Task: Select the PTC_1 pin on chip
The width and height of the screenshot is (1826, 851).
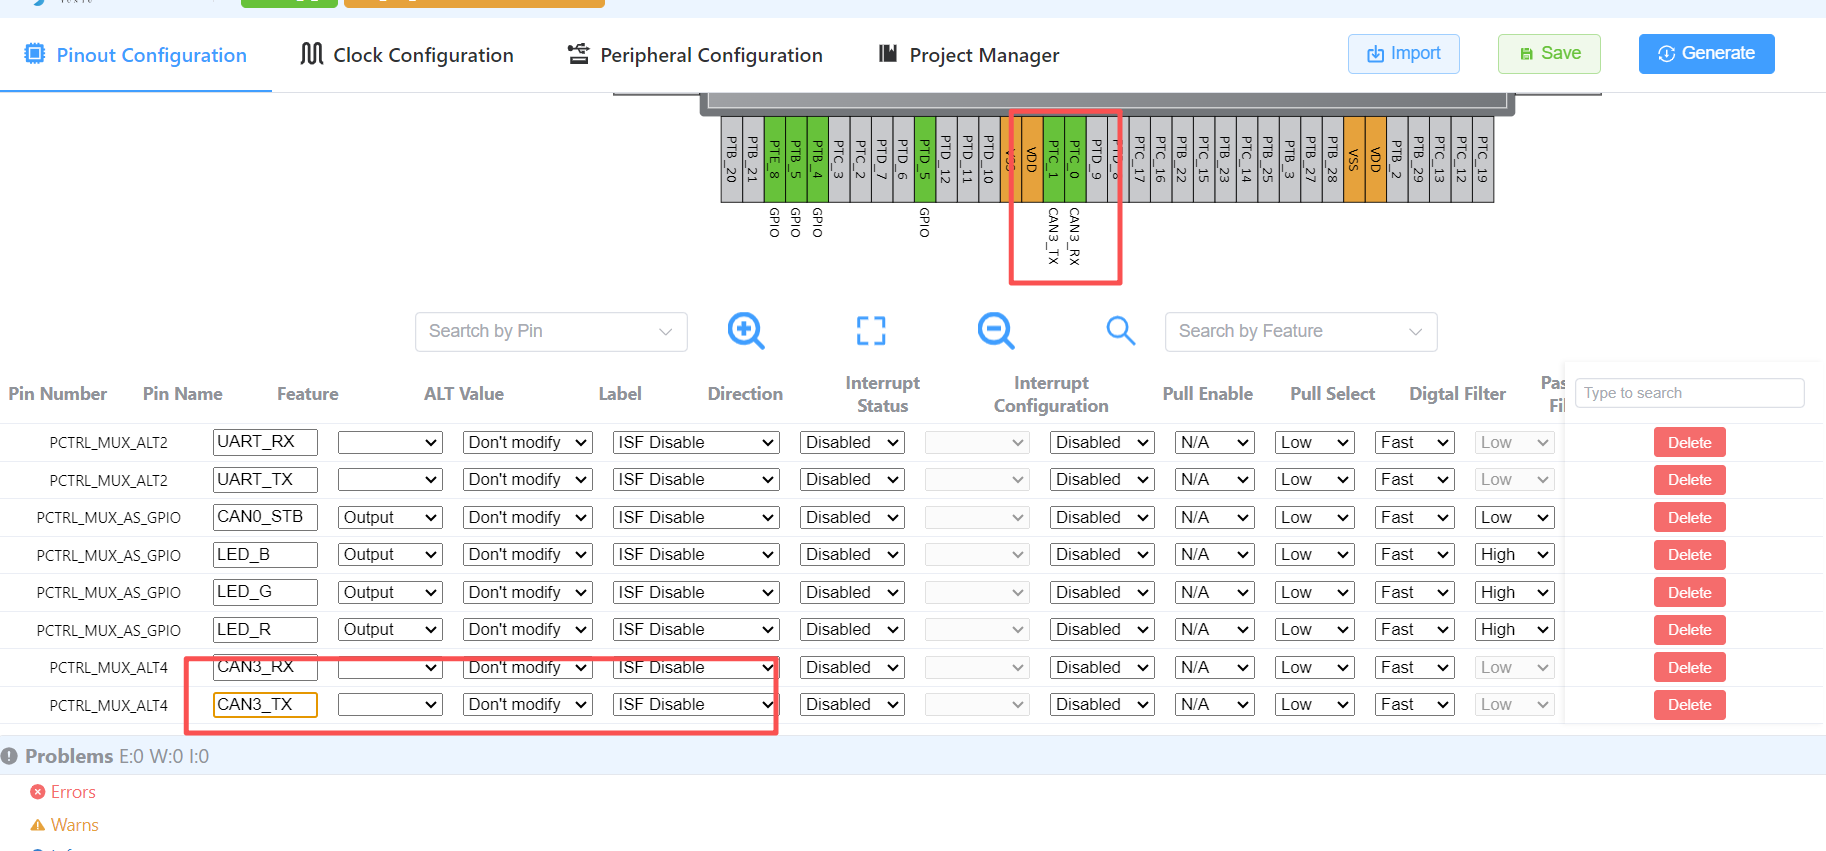Action: 1053,159
